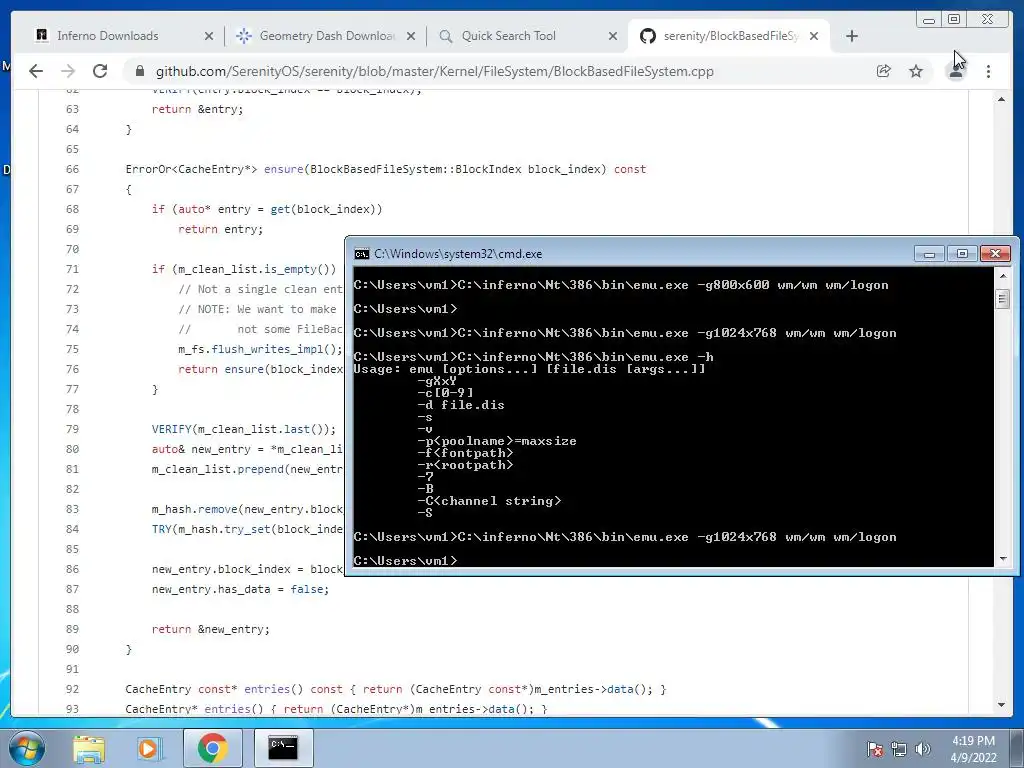Viewport: 1024px width, 768px height.
Task: Select the serenity/BlockBasedFileSystem tab
Action: (x=731, y=36)
